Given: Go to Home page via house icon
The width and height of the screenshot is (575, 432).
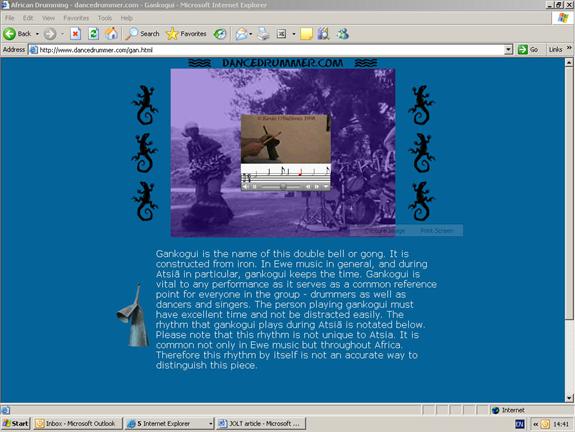Looking at the screenshot, I should pos(111,34).
